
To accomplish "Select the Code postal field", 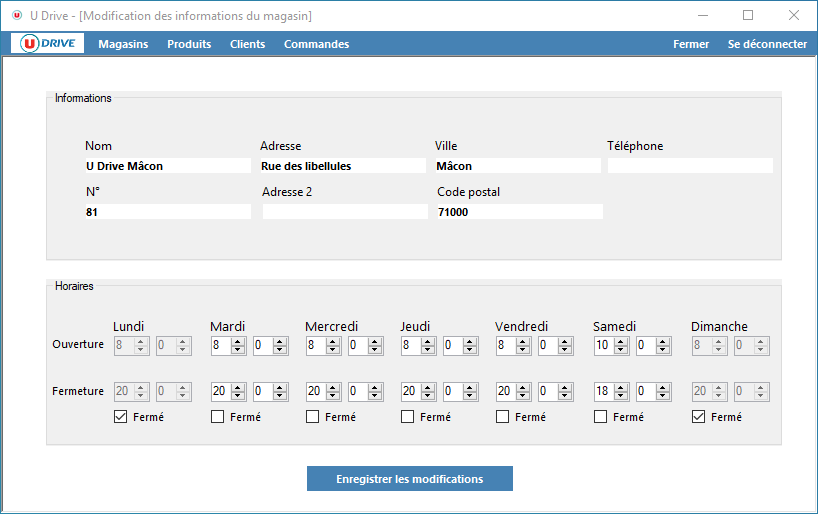I will click(x=519, y=212).
